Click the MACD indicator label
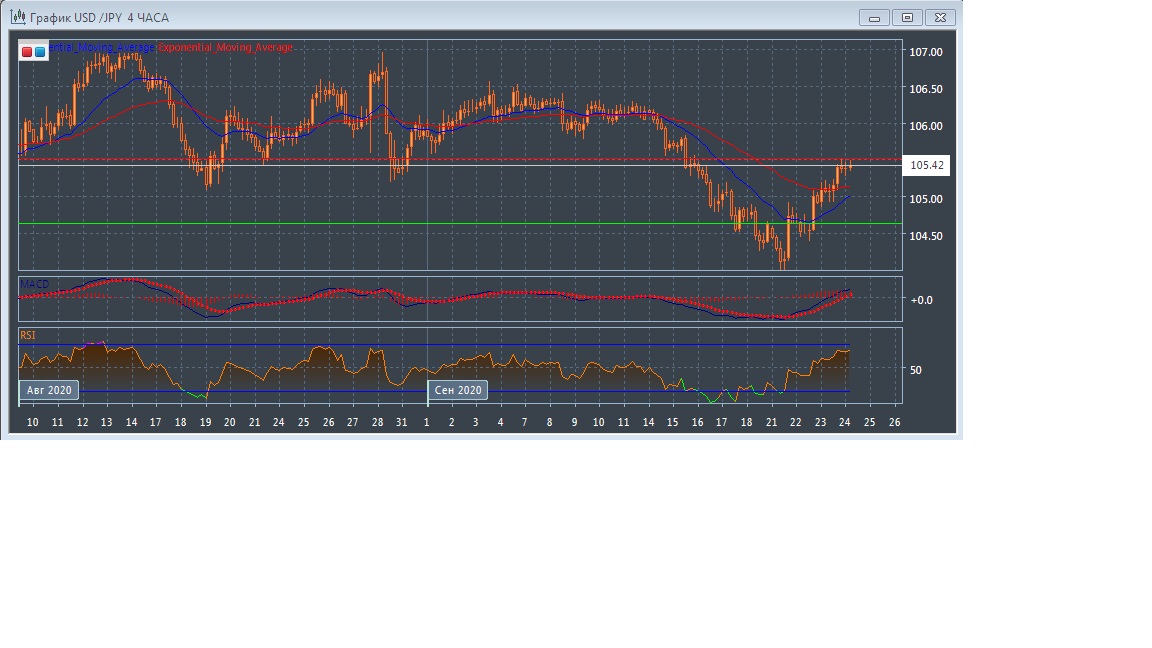Screen dimensions: 1152x648 pos(34,285)
